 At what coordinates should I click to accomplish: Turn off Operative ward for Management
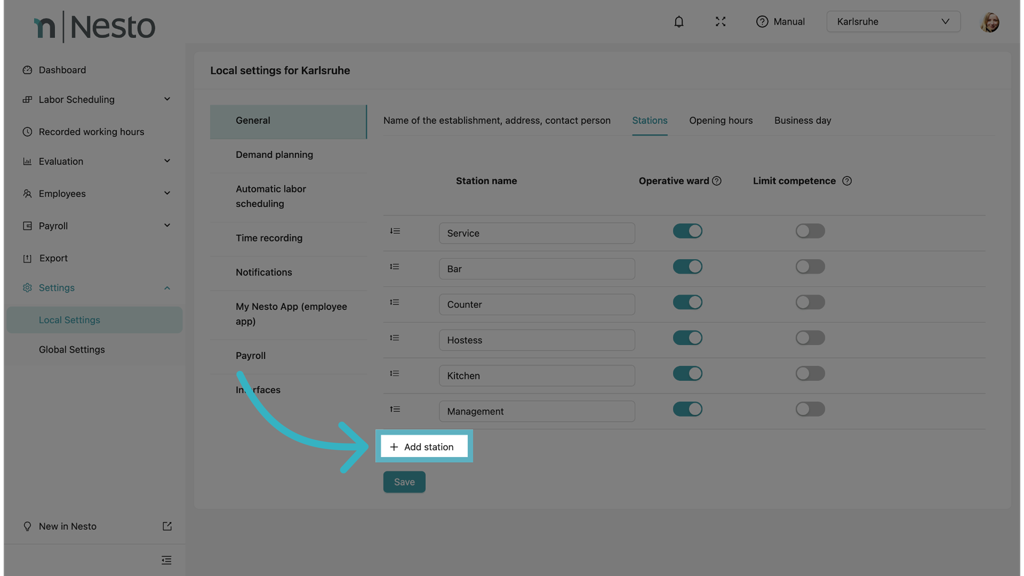(x=687, y=409)
